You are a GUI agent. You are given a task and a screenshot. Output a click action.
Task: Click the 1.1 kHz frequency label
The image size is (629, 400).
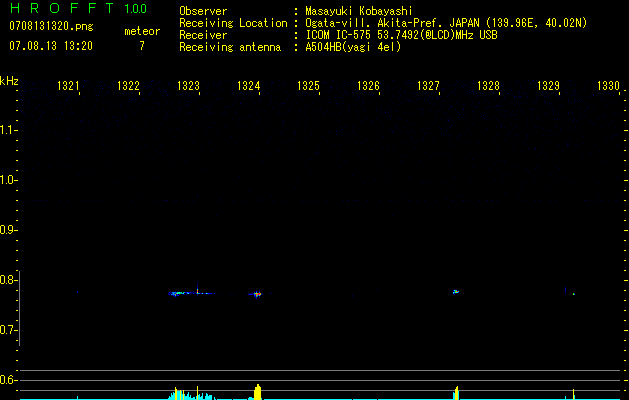coord(8,130)
